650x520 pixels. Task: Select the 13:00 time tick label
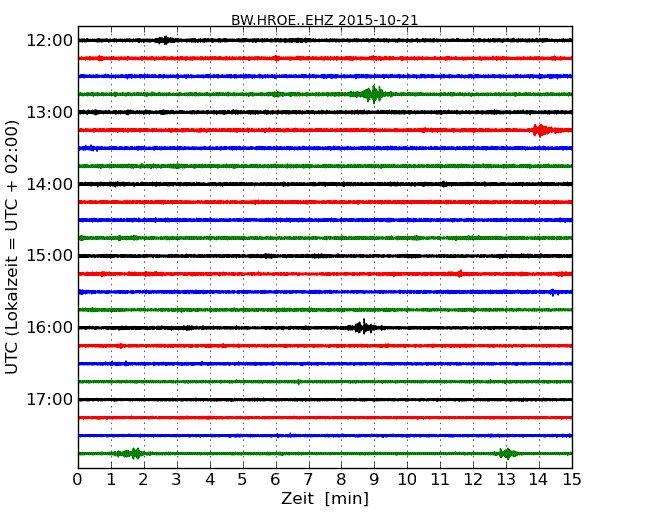click(x=49, y=112)
